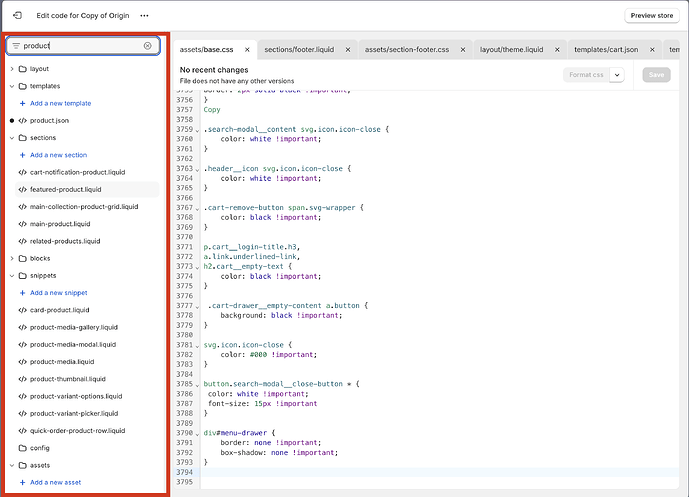Close the sections/footer.liquid tab
Screen dimensions: 689x497
(348, 49)
